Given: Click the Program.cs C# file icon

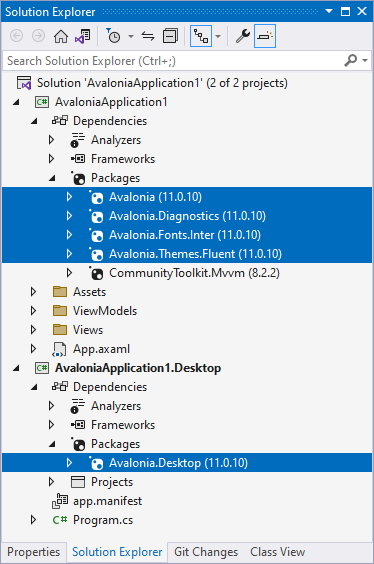Looking at the screenshot, I should pyautogui.click(x=60, y=520).
